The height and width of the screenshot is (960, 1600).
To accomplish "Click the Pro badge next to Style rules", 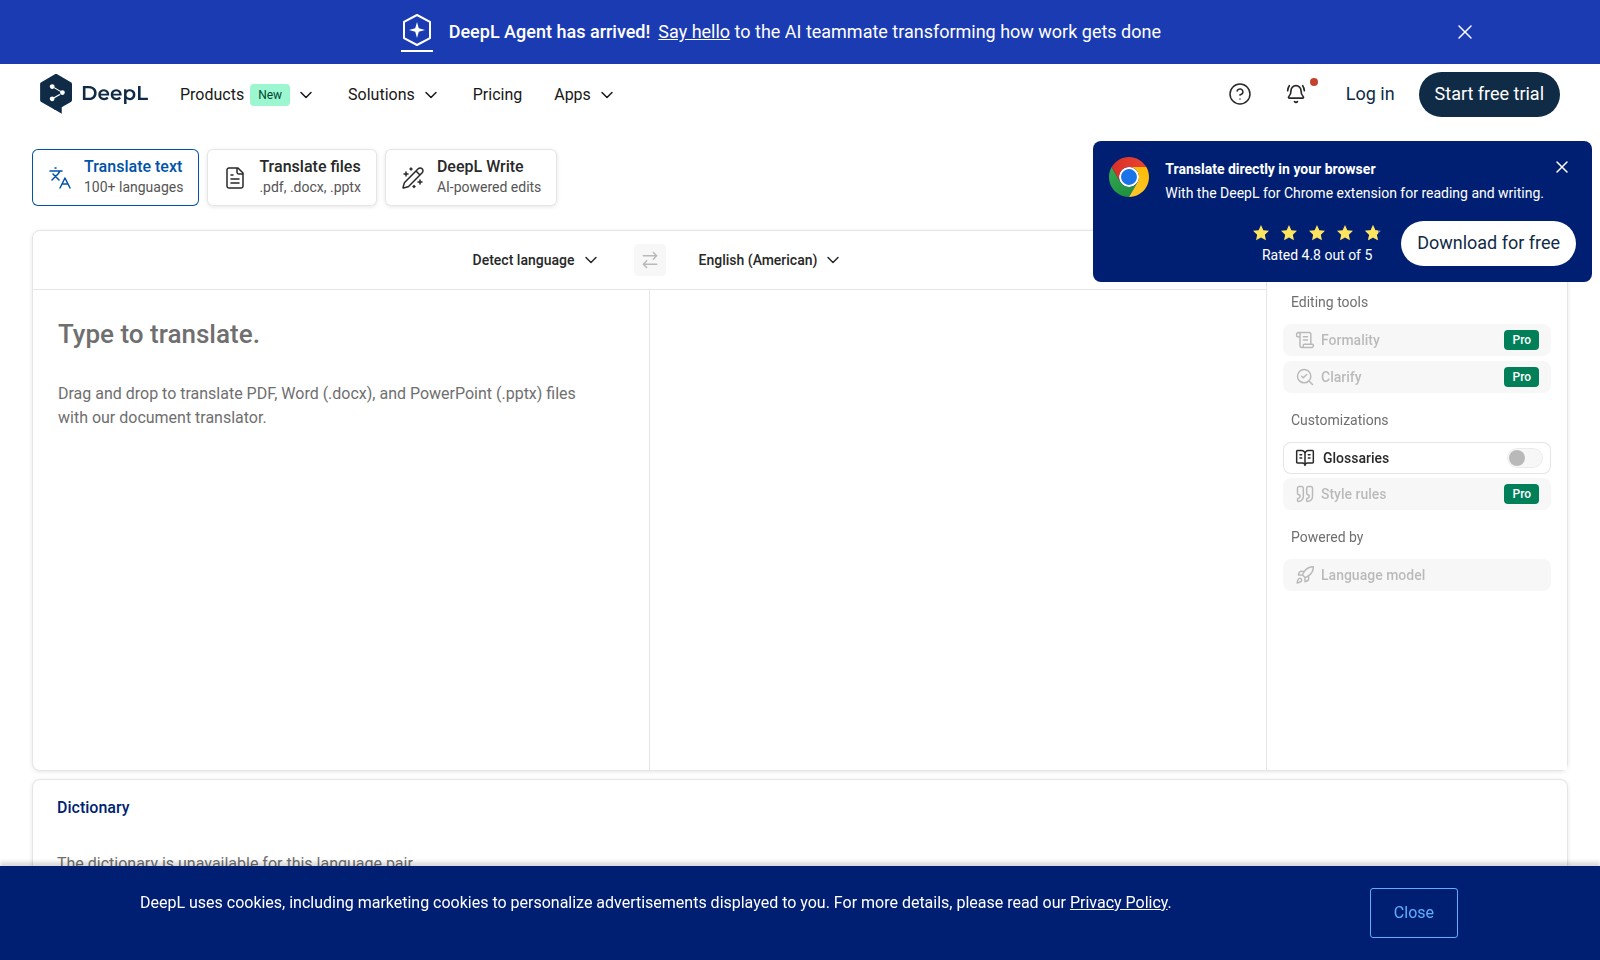I will tap(1521, 494).
